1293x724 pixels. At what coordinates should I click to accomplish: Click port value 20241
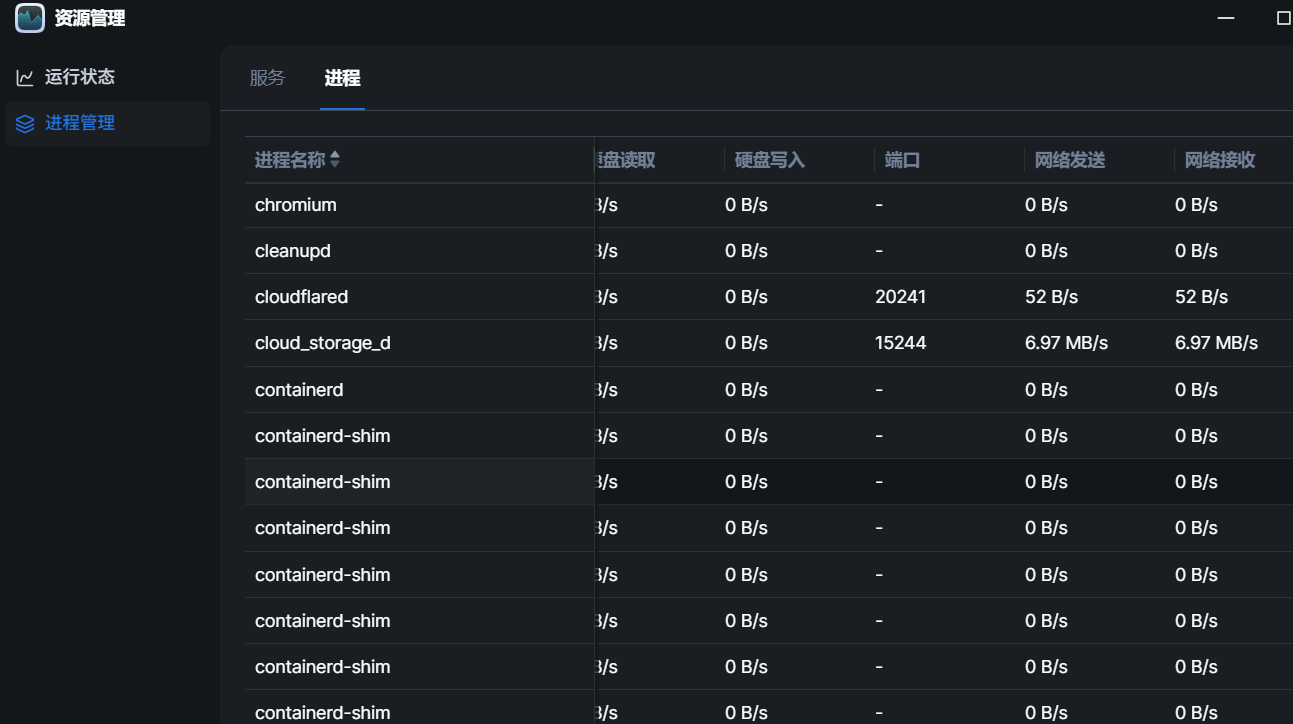coord(900,297)
